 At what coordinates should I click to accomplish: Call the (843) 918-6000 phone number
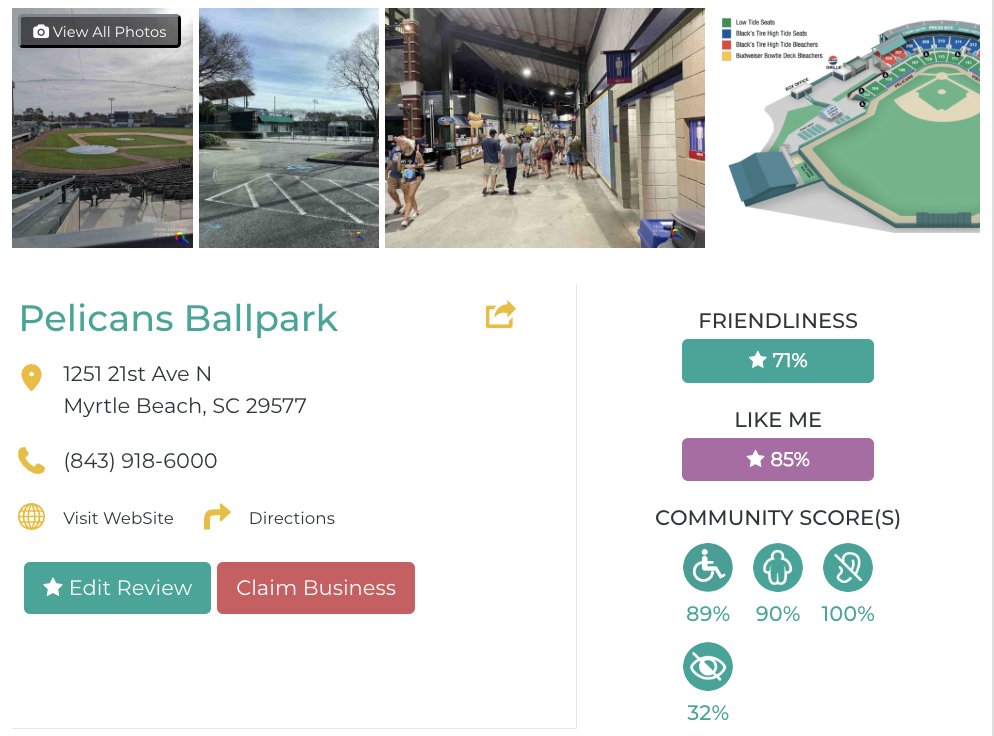140,461
